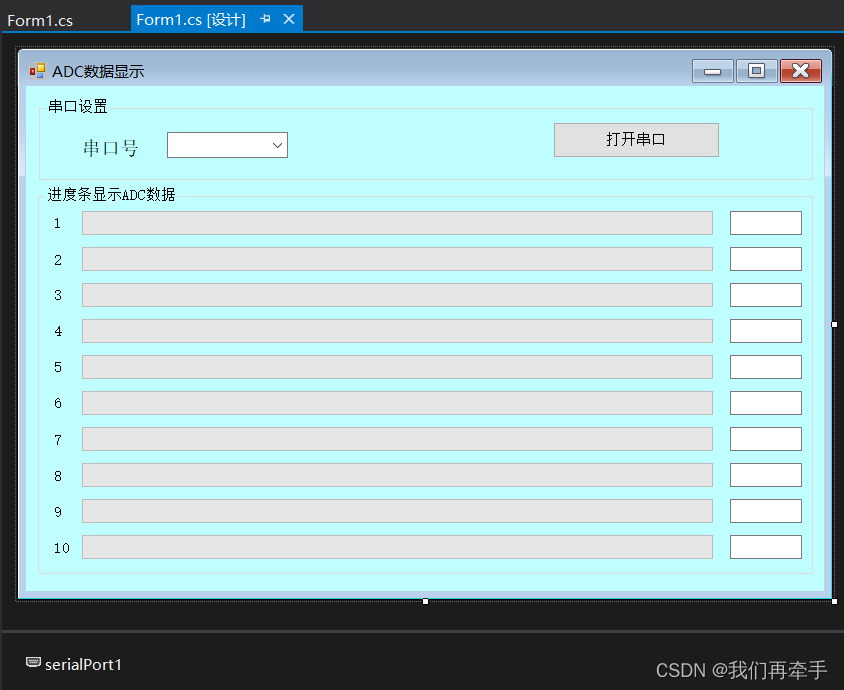The image size is (844, 690).
Task: Select progress bar for channel 7
Action: (x=397, y=439)
